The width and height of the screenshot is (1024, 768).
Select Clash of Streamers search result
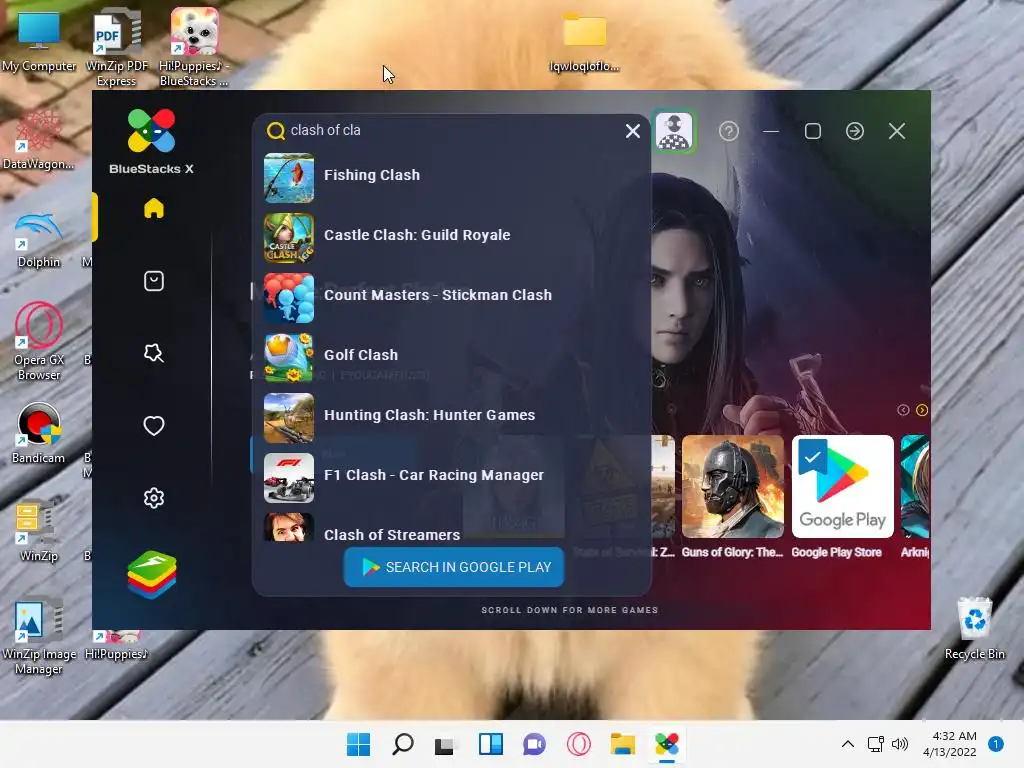452,528
